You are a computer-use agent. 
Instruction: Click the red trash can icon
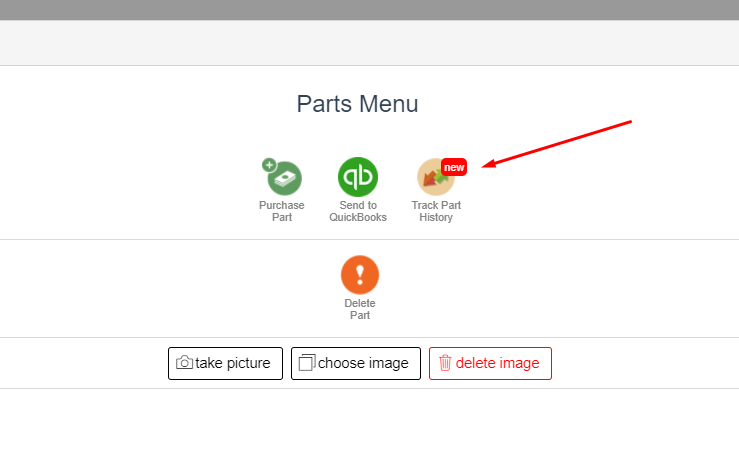click(x=445, y=363)
